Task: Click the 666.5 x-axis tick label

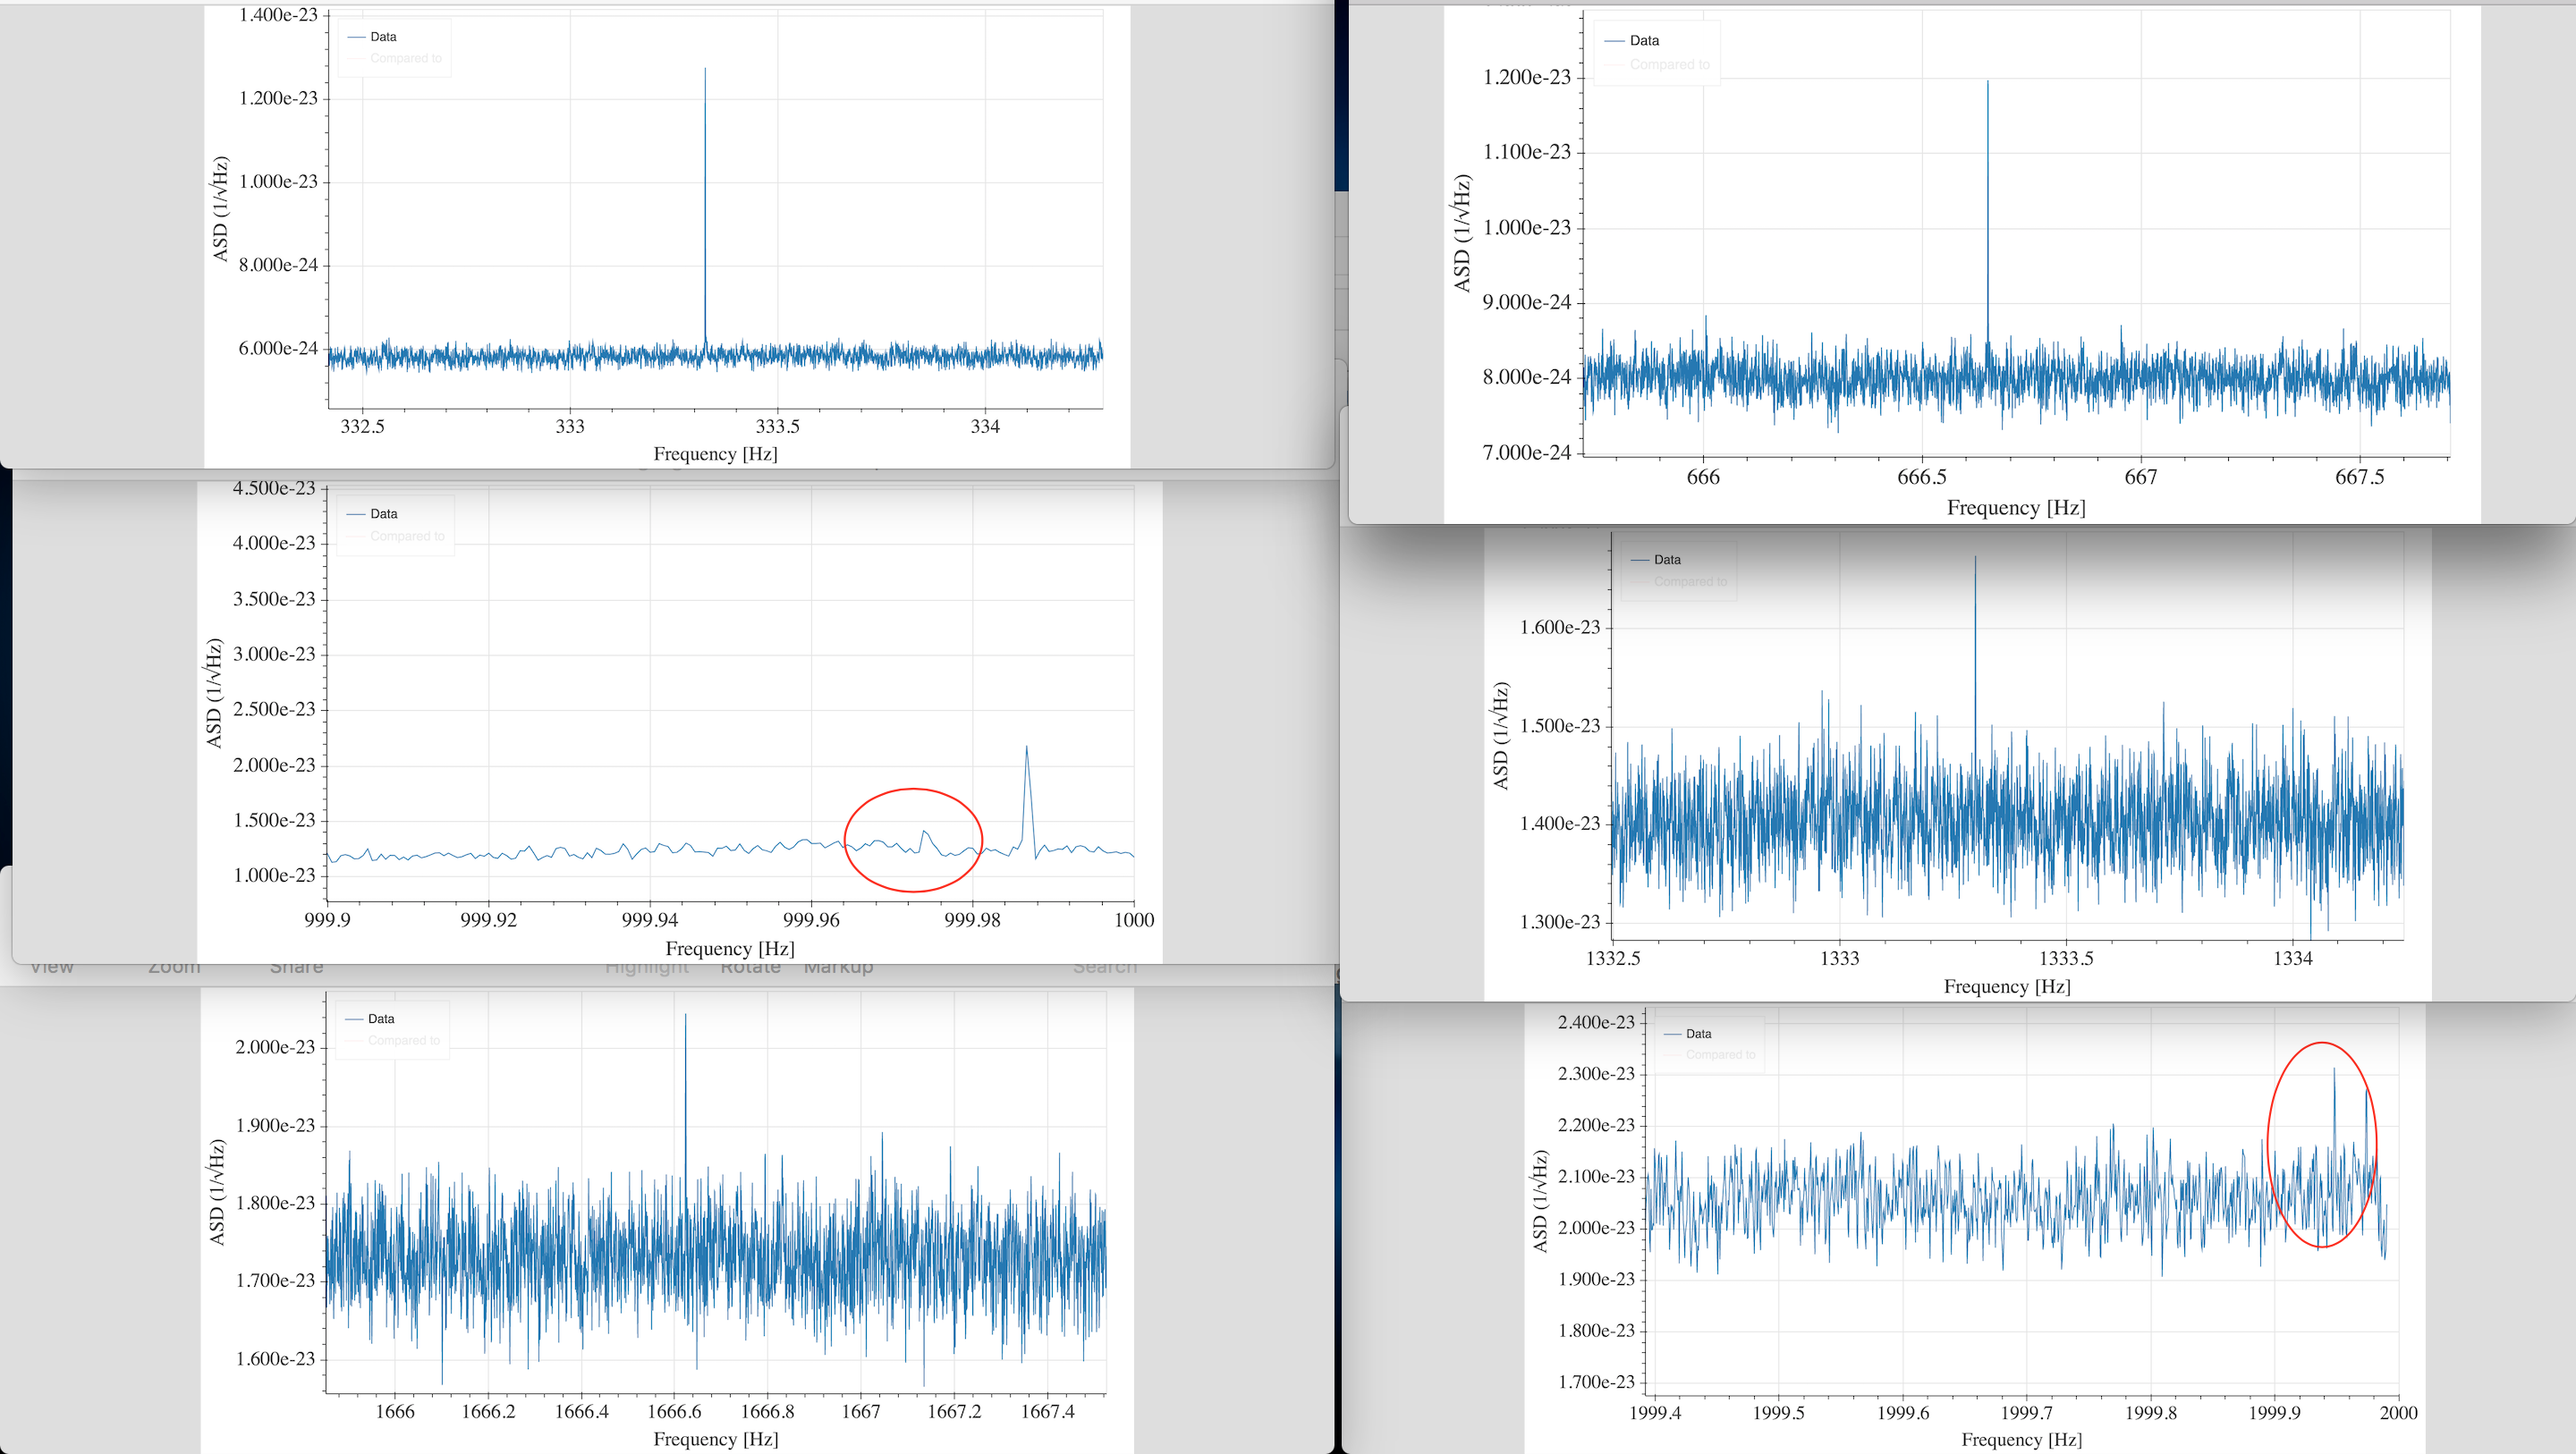Action: click(1921, 478)
